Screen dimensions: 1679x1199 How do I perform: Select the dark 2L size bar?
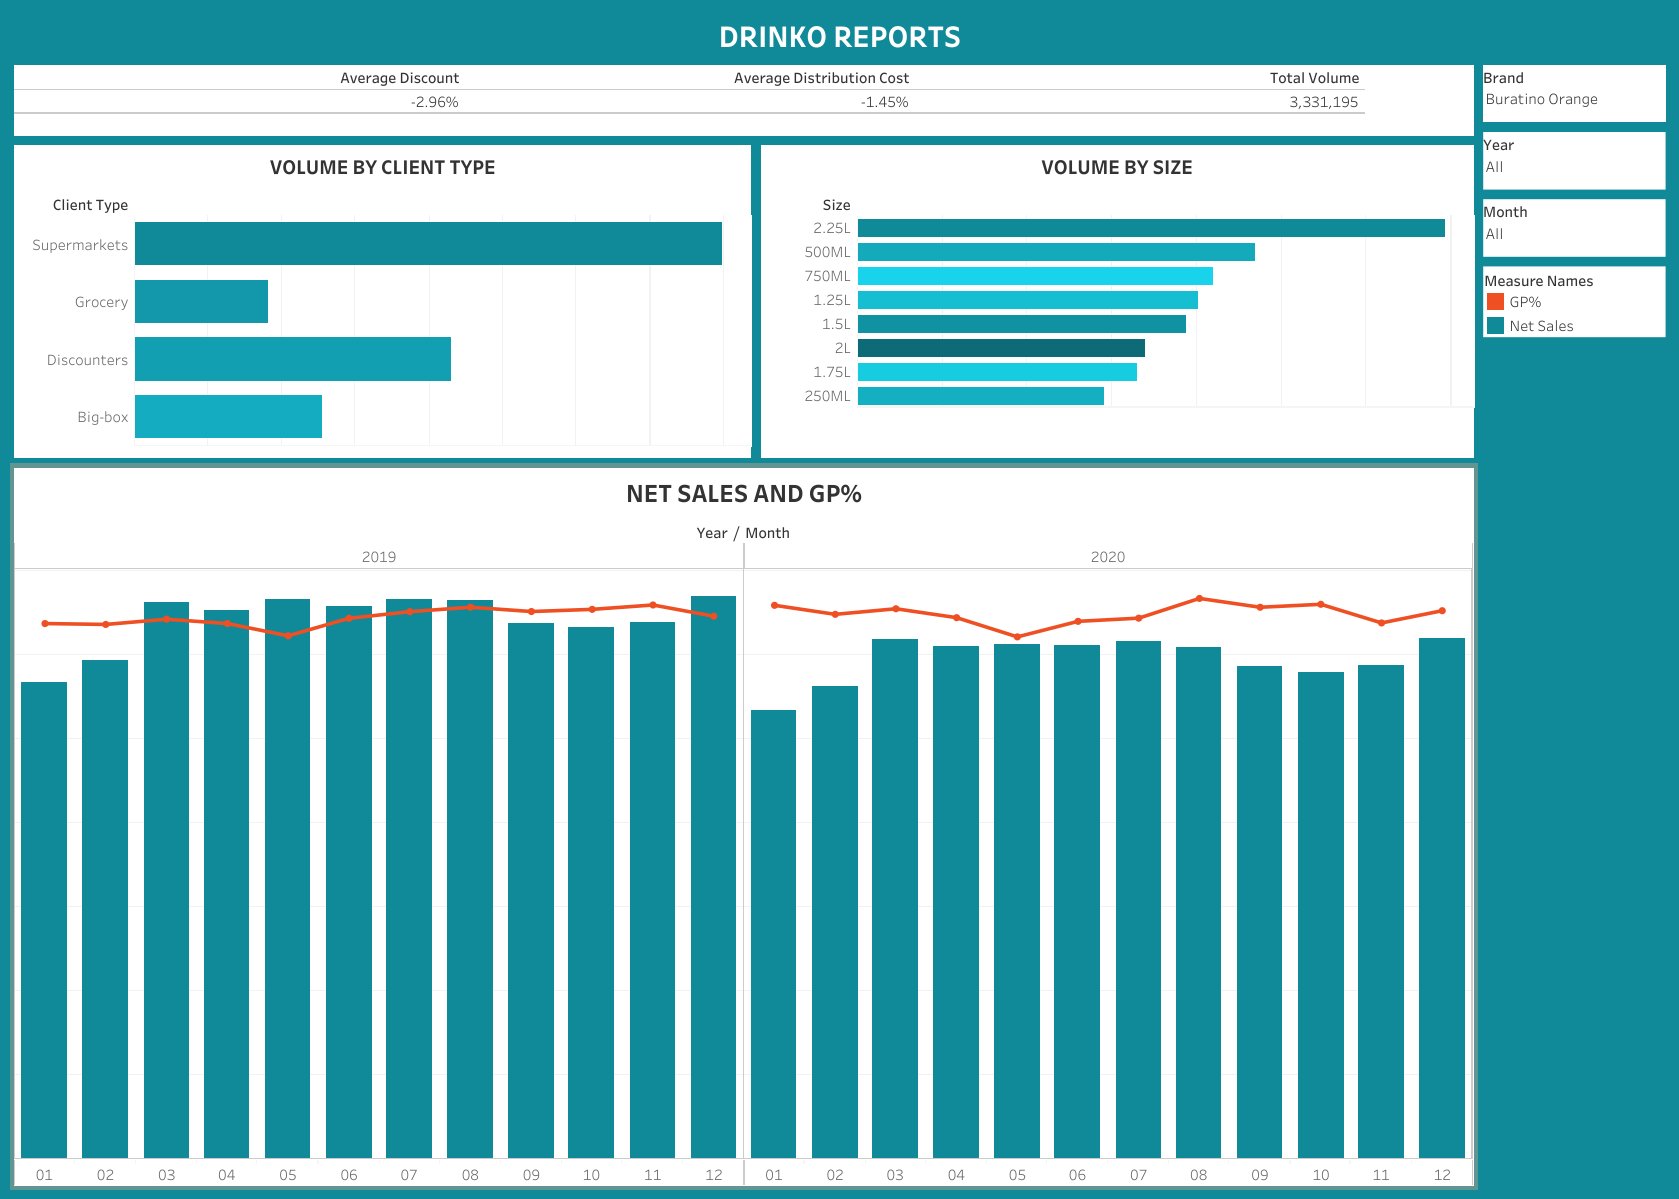pyautogui.click(x=1000, y=347)
